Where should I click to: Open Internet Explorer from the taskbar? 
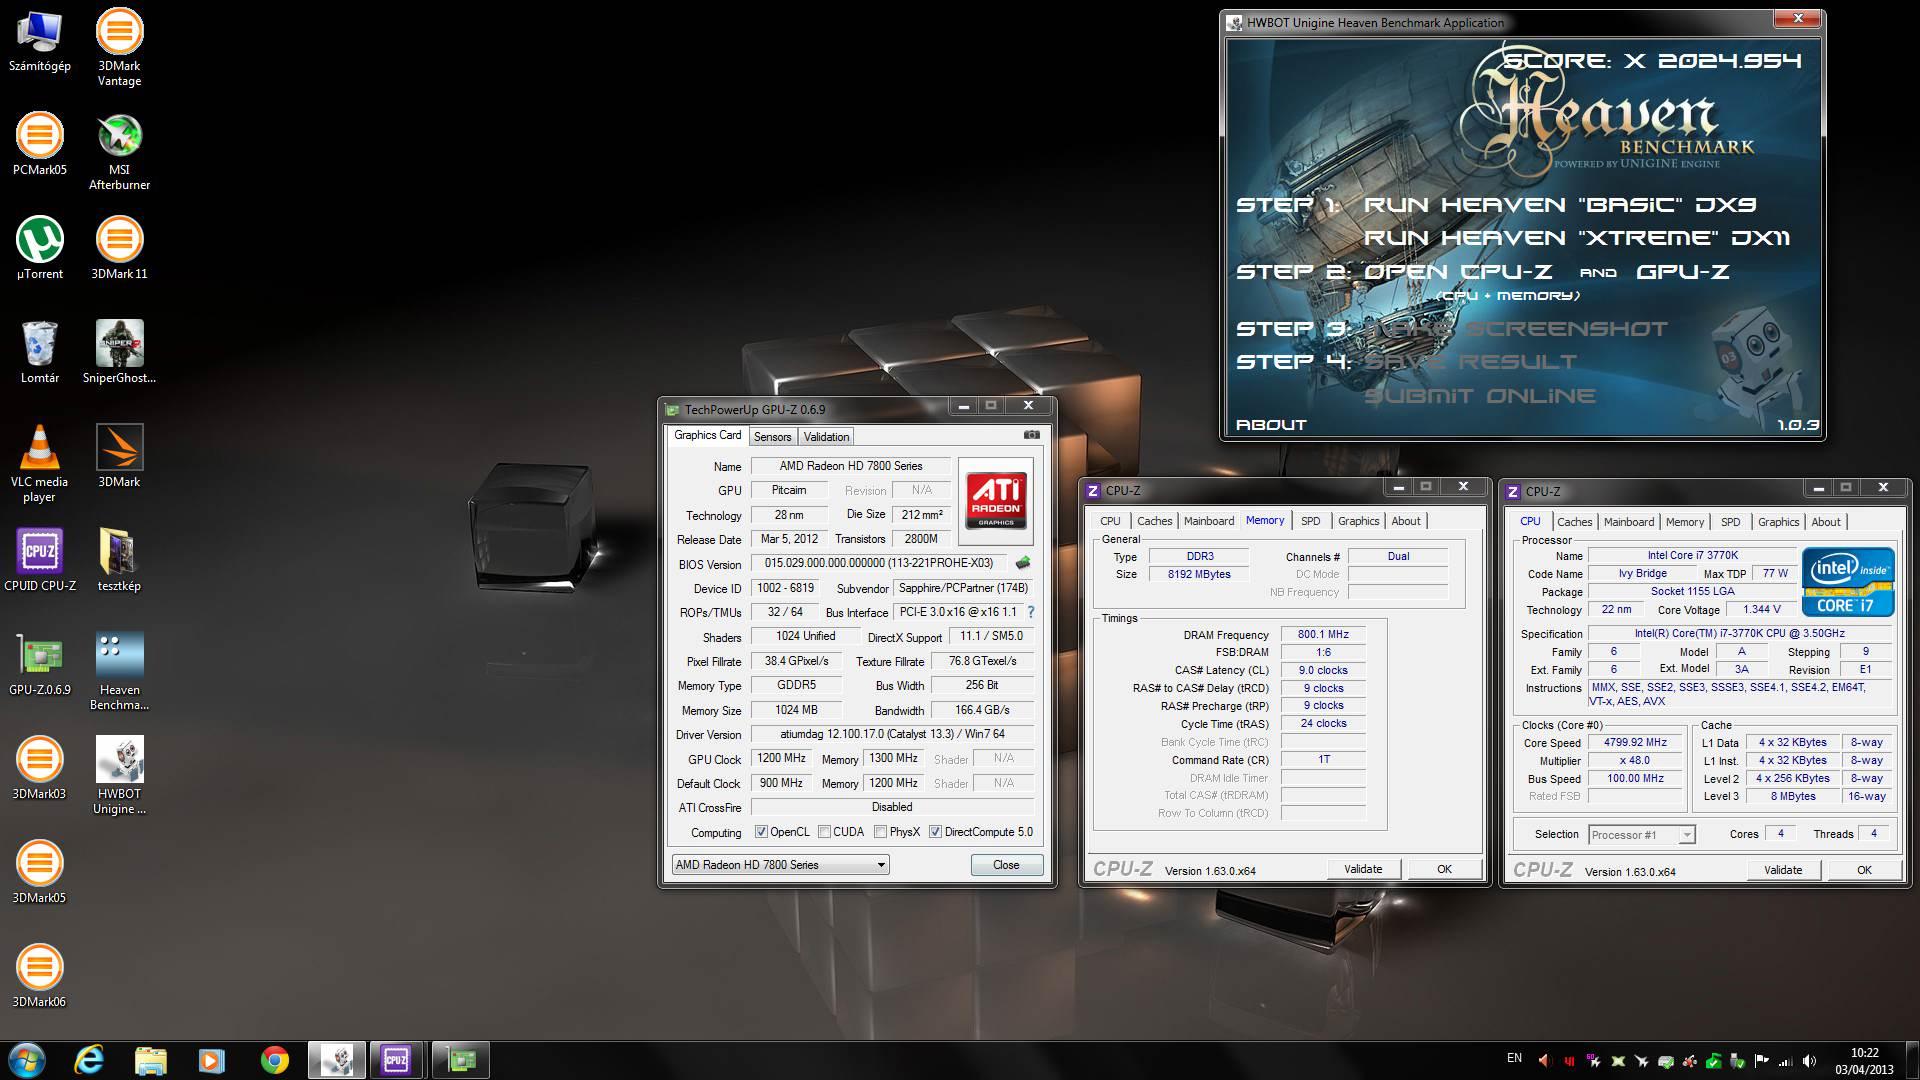(90, 1060)
